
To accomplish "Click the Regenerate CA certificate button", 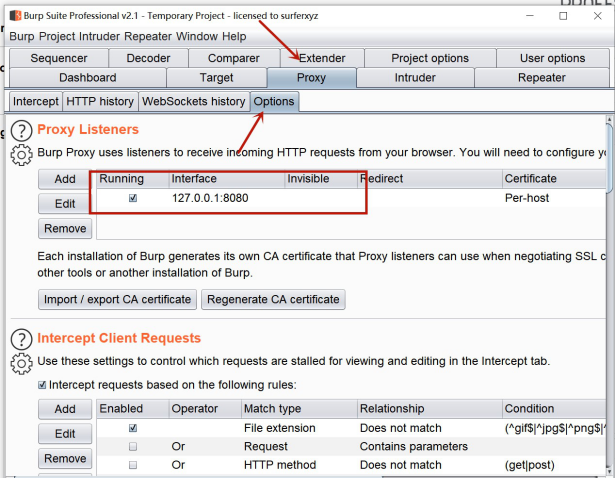I will [273, 299].
